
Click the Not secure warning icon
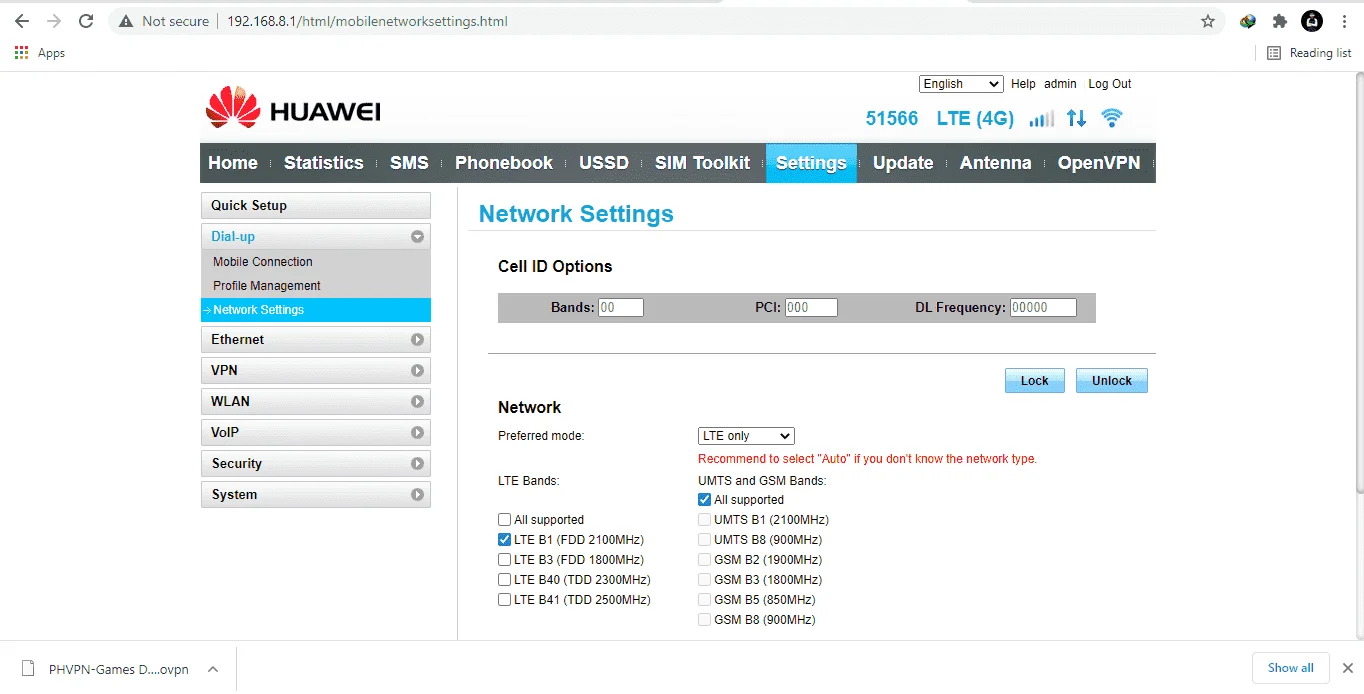(126, 21)
